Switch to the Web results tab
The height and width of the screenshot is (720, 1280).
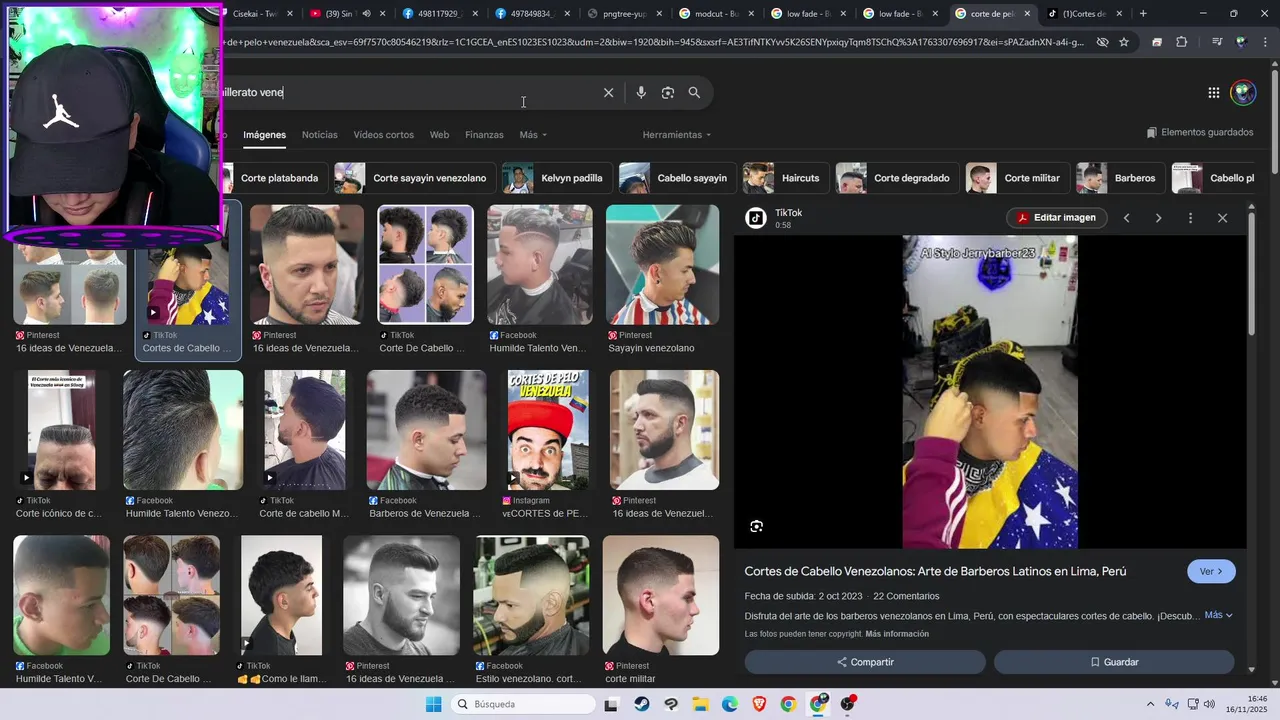tap(439, 135)
